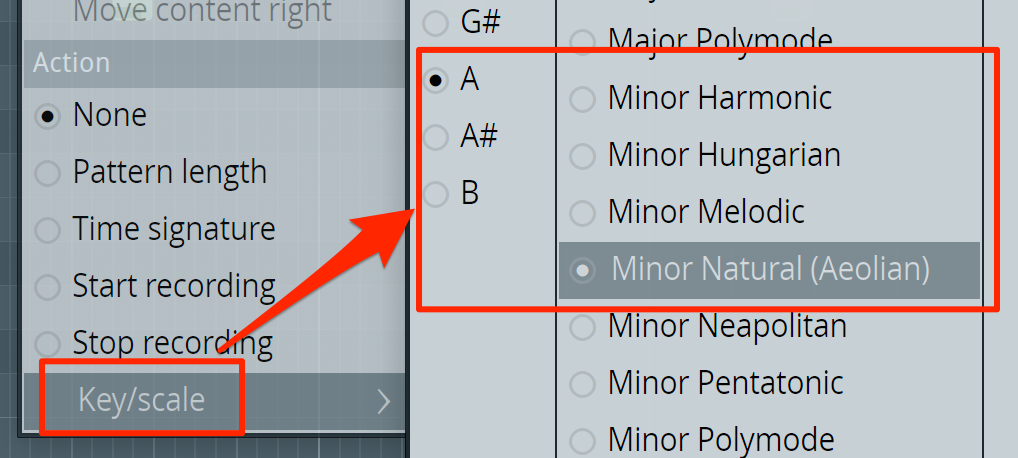Viewport: 1018px width, 458px height.
Task: Choose Minor Neapolitan scale
Action: tap(769, 327)
